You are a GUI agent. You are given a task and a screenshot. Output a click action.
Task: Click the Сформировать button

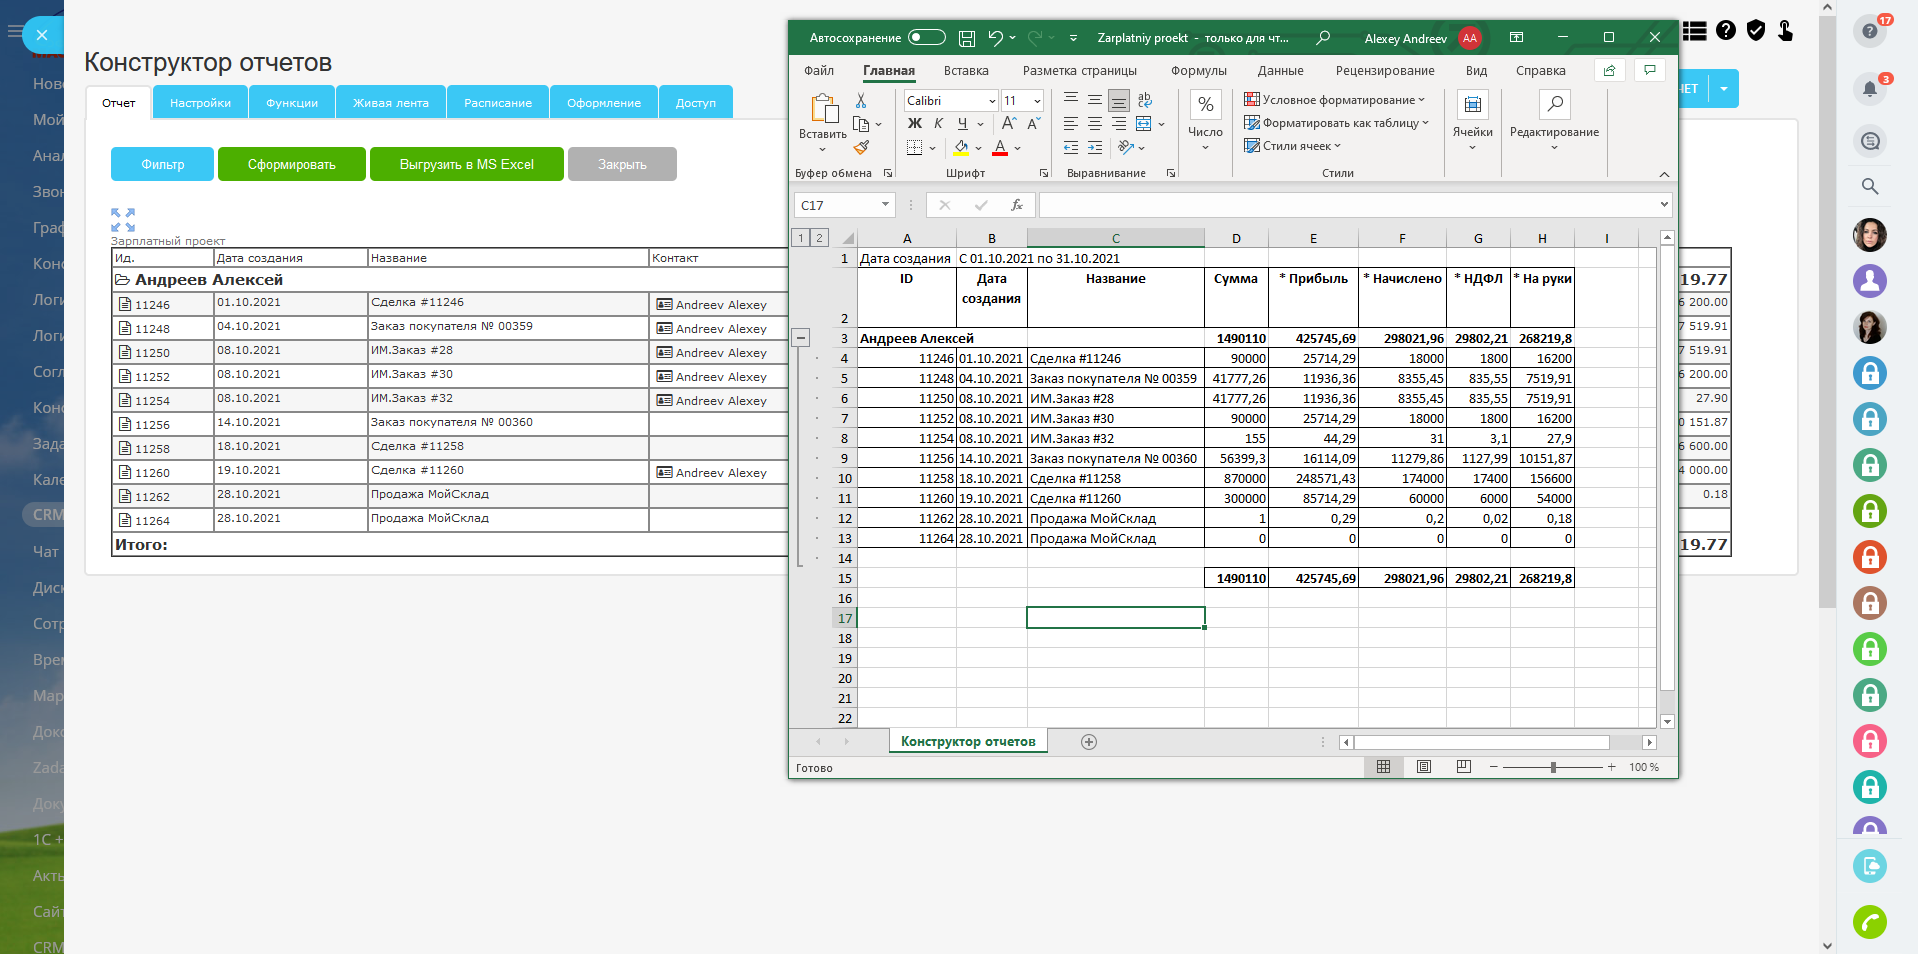pyautogui.click(x=291, y=165)
